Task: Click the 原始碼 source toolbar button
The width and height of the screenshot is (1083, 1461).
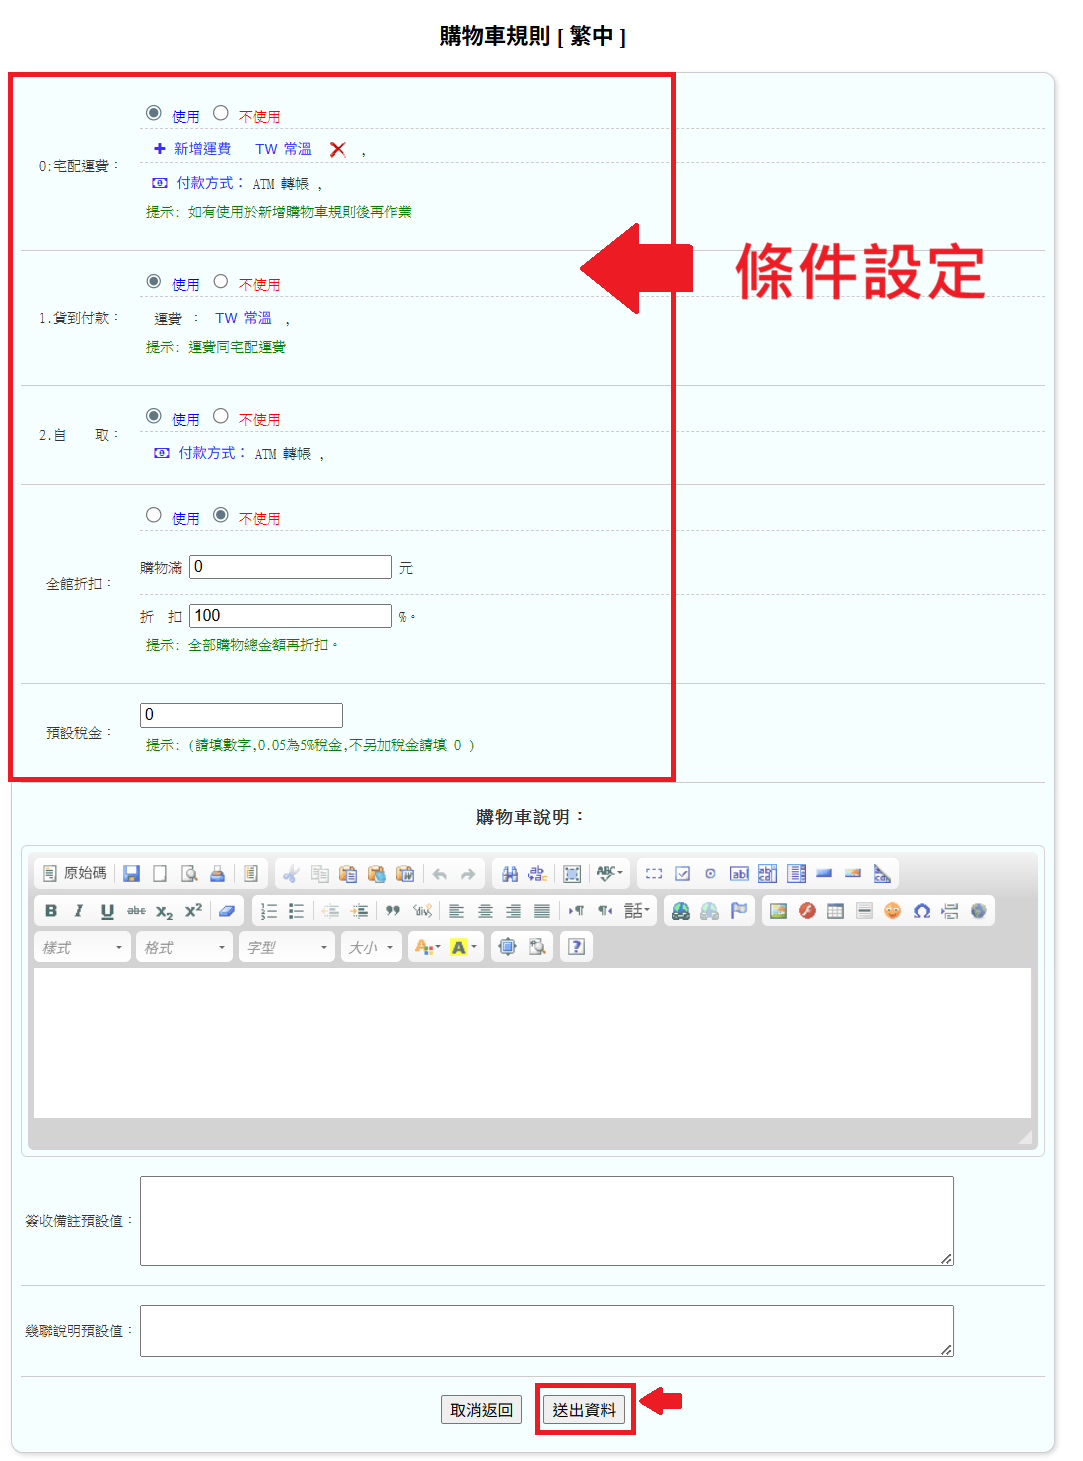Action: [x=75, y=873]
